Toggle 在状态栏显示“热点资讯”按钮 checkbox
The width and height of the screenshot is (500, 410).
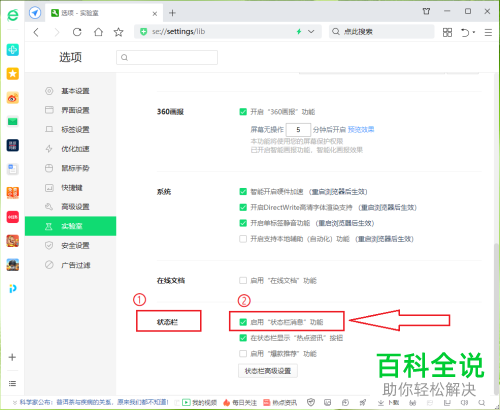coord(243,338)
